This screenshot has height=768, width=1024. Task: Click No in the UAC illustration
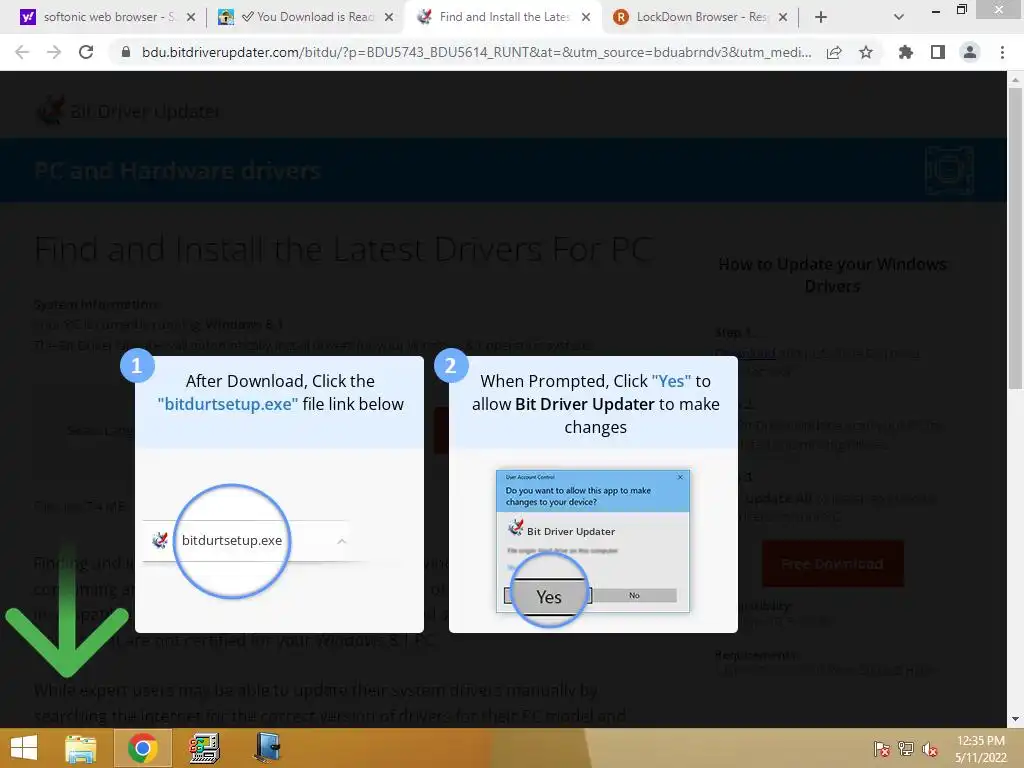(x=634, y=595)
